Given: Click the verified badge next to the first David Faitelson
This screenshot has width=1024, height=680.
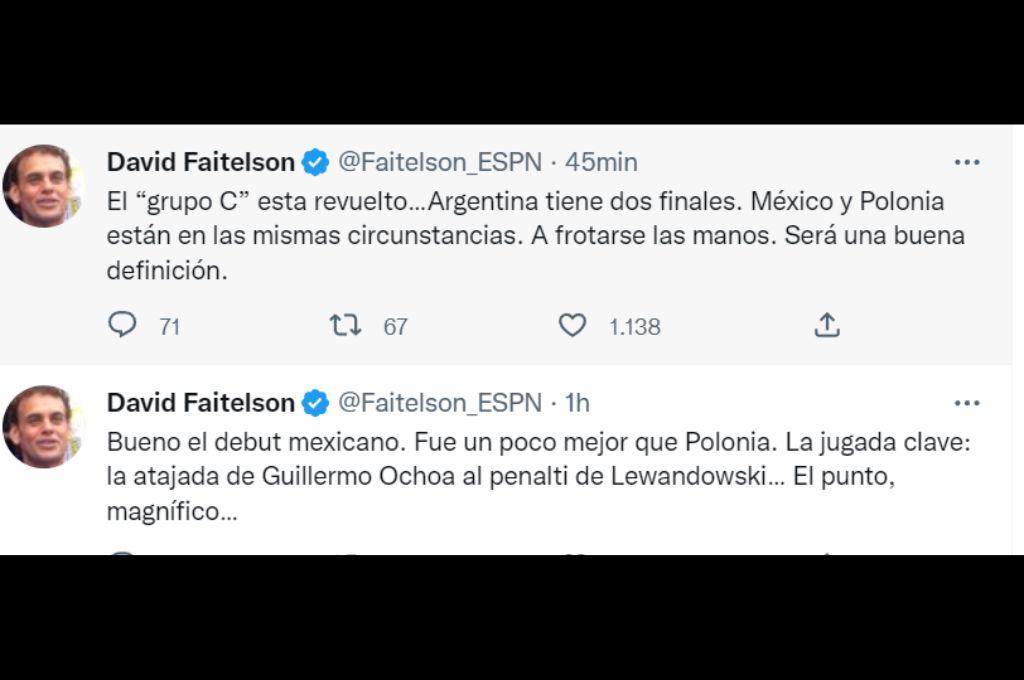Looking at the screenshot, I should click(x=315, y=161).
